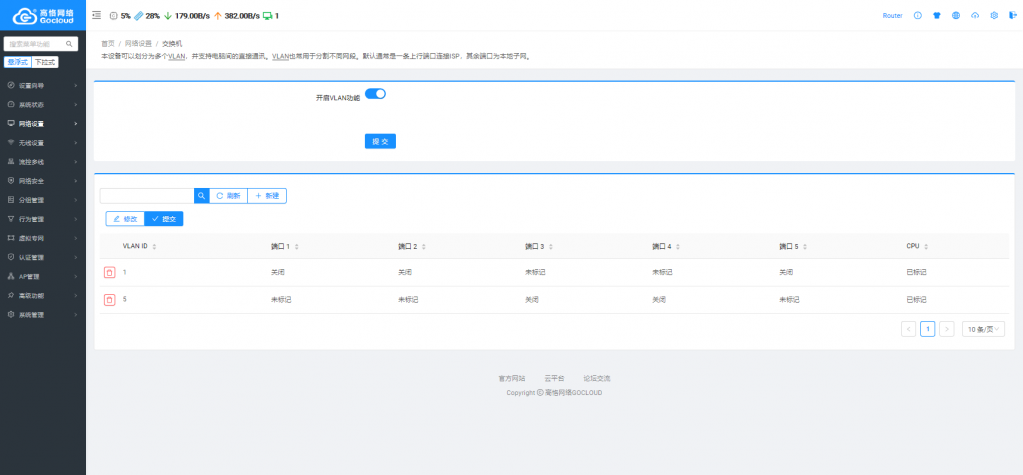Image resolution: width=1023 pixels, height=475 pixels.
Task: Open the 10 条/页 page size dropdown
Action: 983,329
